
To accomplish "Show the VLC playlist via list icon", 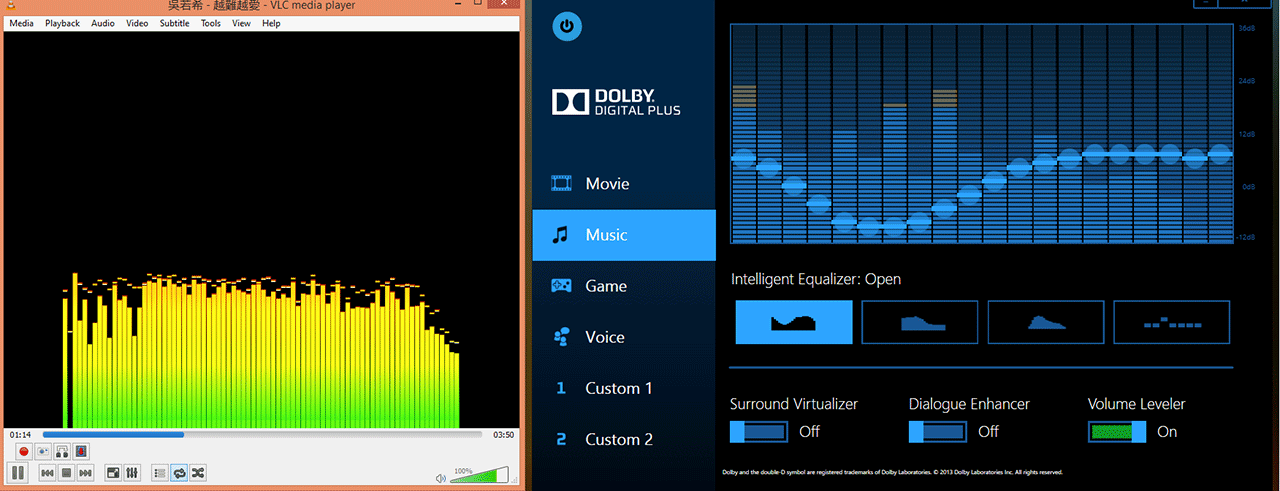I will click(160, 472).
